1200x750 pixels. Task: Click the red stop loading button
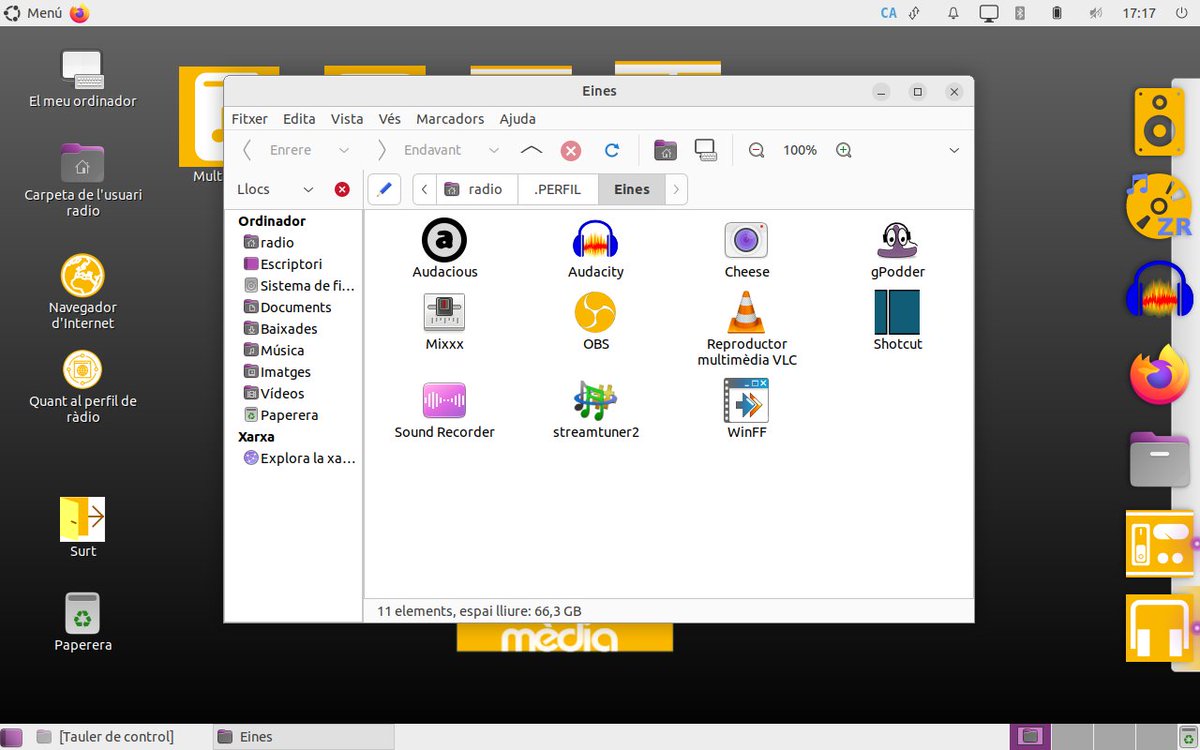[571, 150]
